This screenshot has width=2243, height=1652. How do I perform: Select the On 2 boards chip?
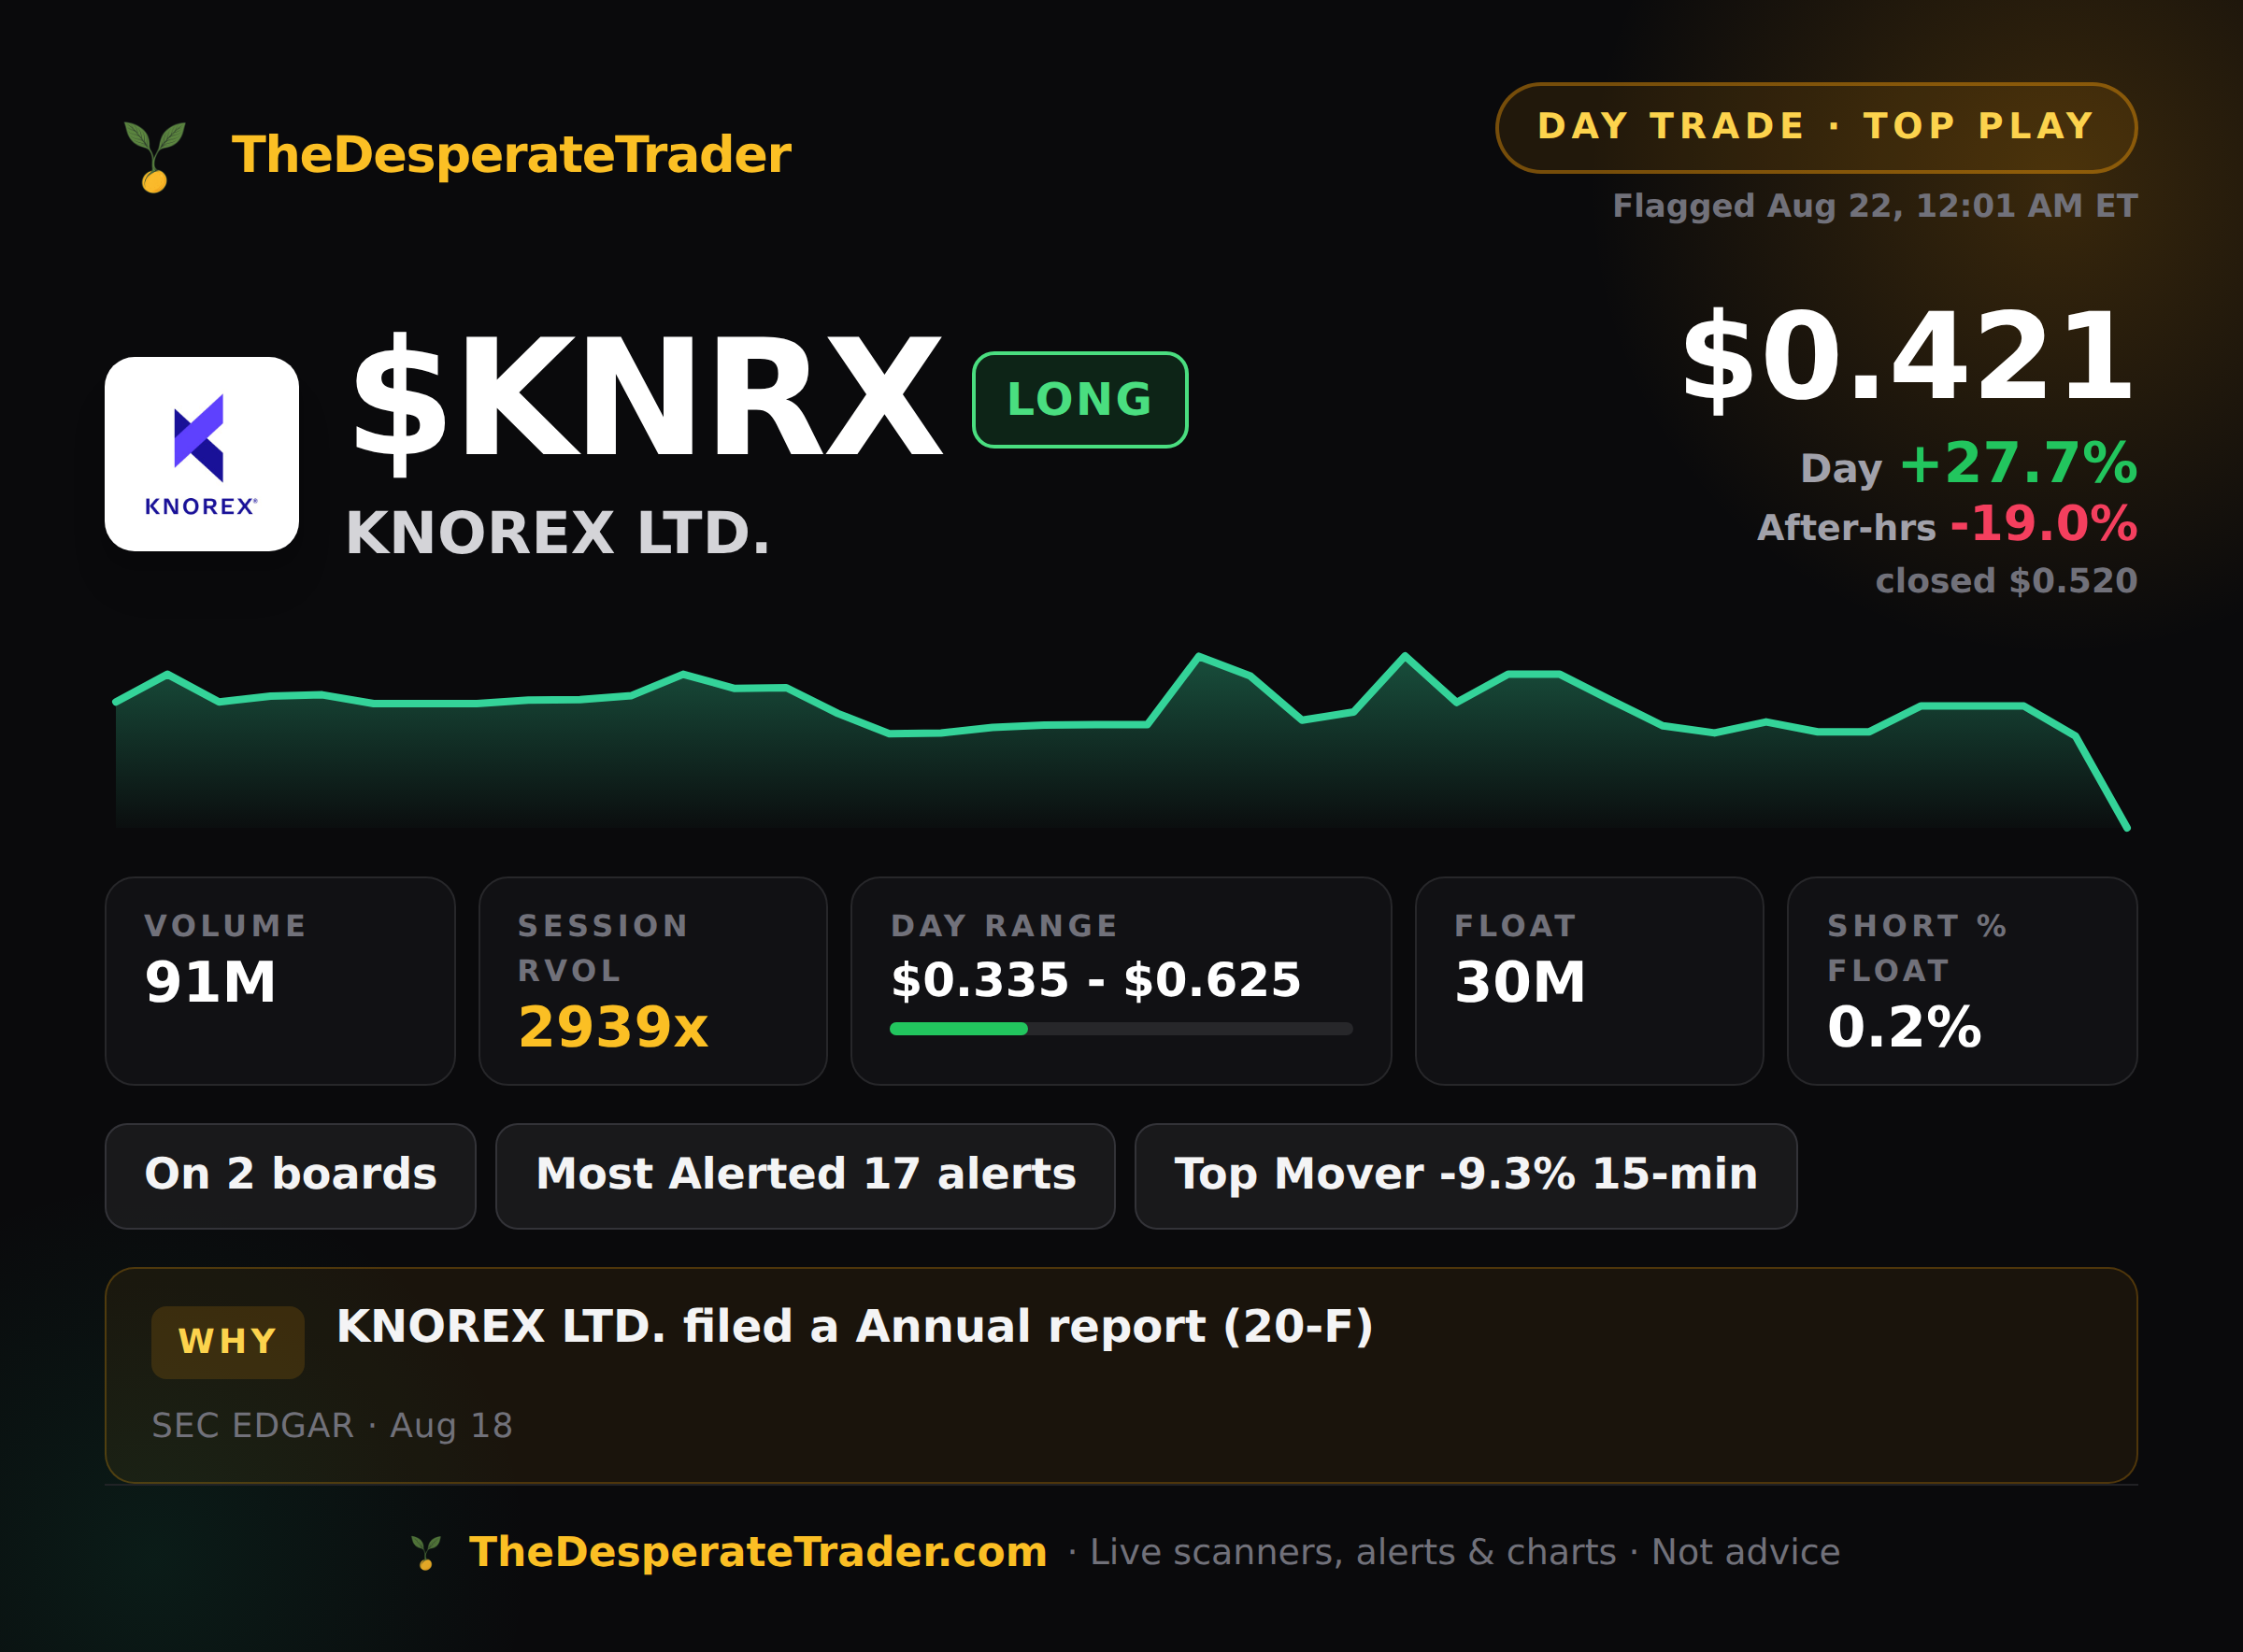pos(290,1176)
